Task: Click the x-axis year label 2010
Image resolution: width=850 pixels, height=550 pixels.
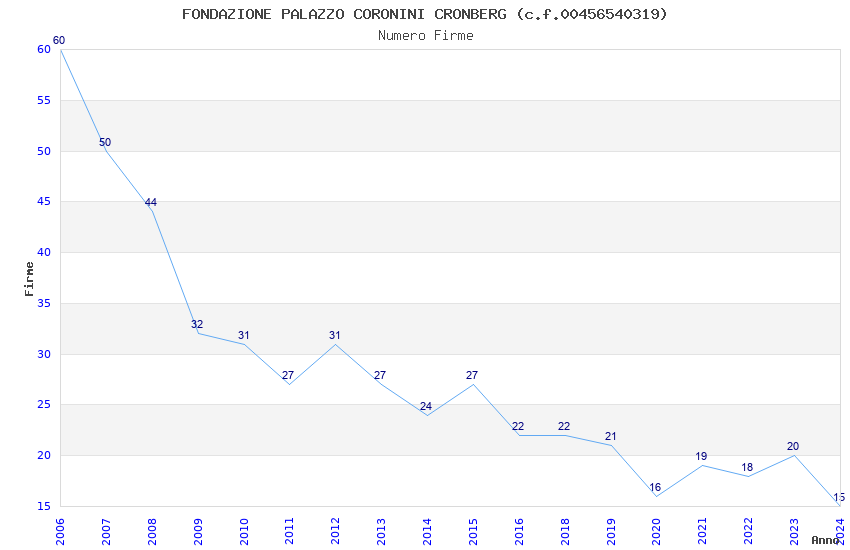Action: (x=244, y=531)
